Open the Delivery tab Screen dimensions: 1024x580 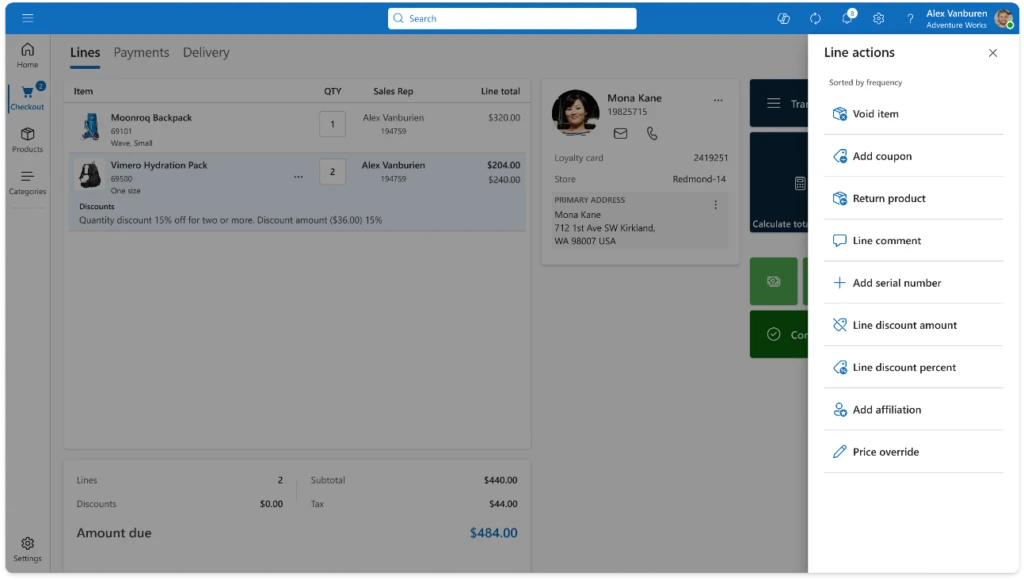click(206, 52)
